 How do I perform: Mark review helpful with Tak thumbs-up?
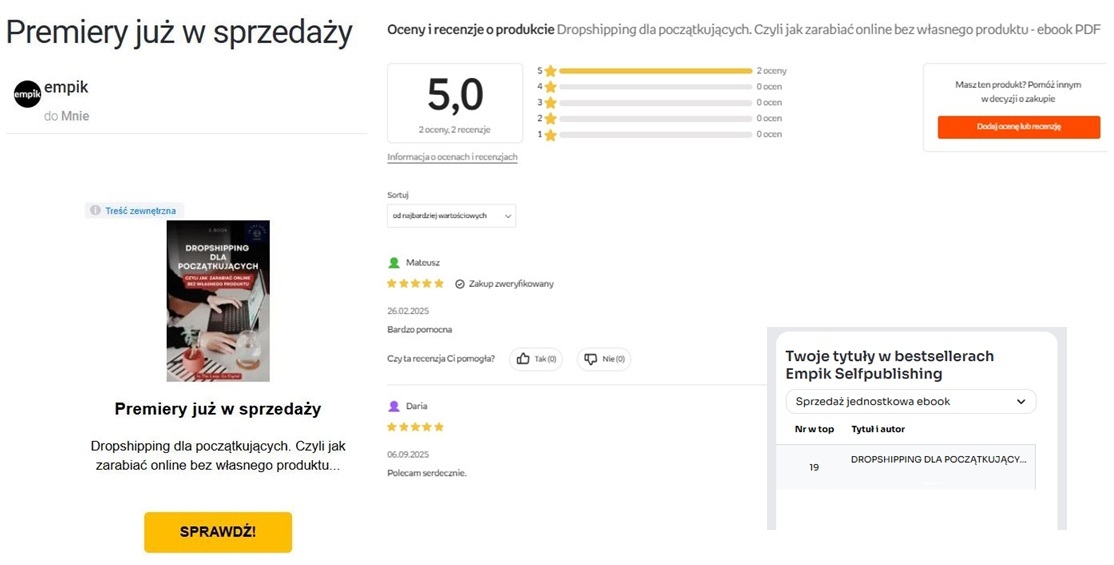click(536, 359)
